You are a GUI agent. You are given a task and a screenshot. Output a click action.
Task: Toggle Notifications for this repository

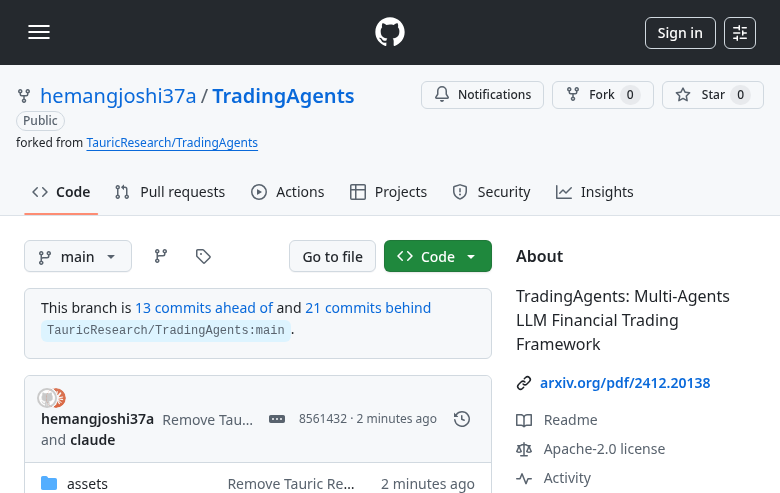coord(482,95)
